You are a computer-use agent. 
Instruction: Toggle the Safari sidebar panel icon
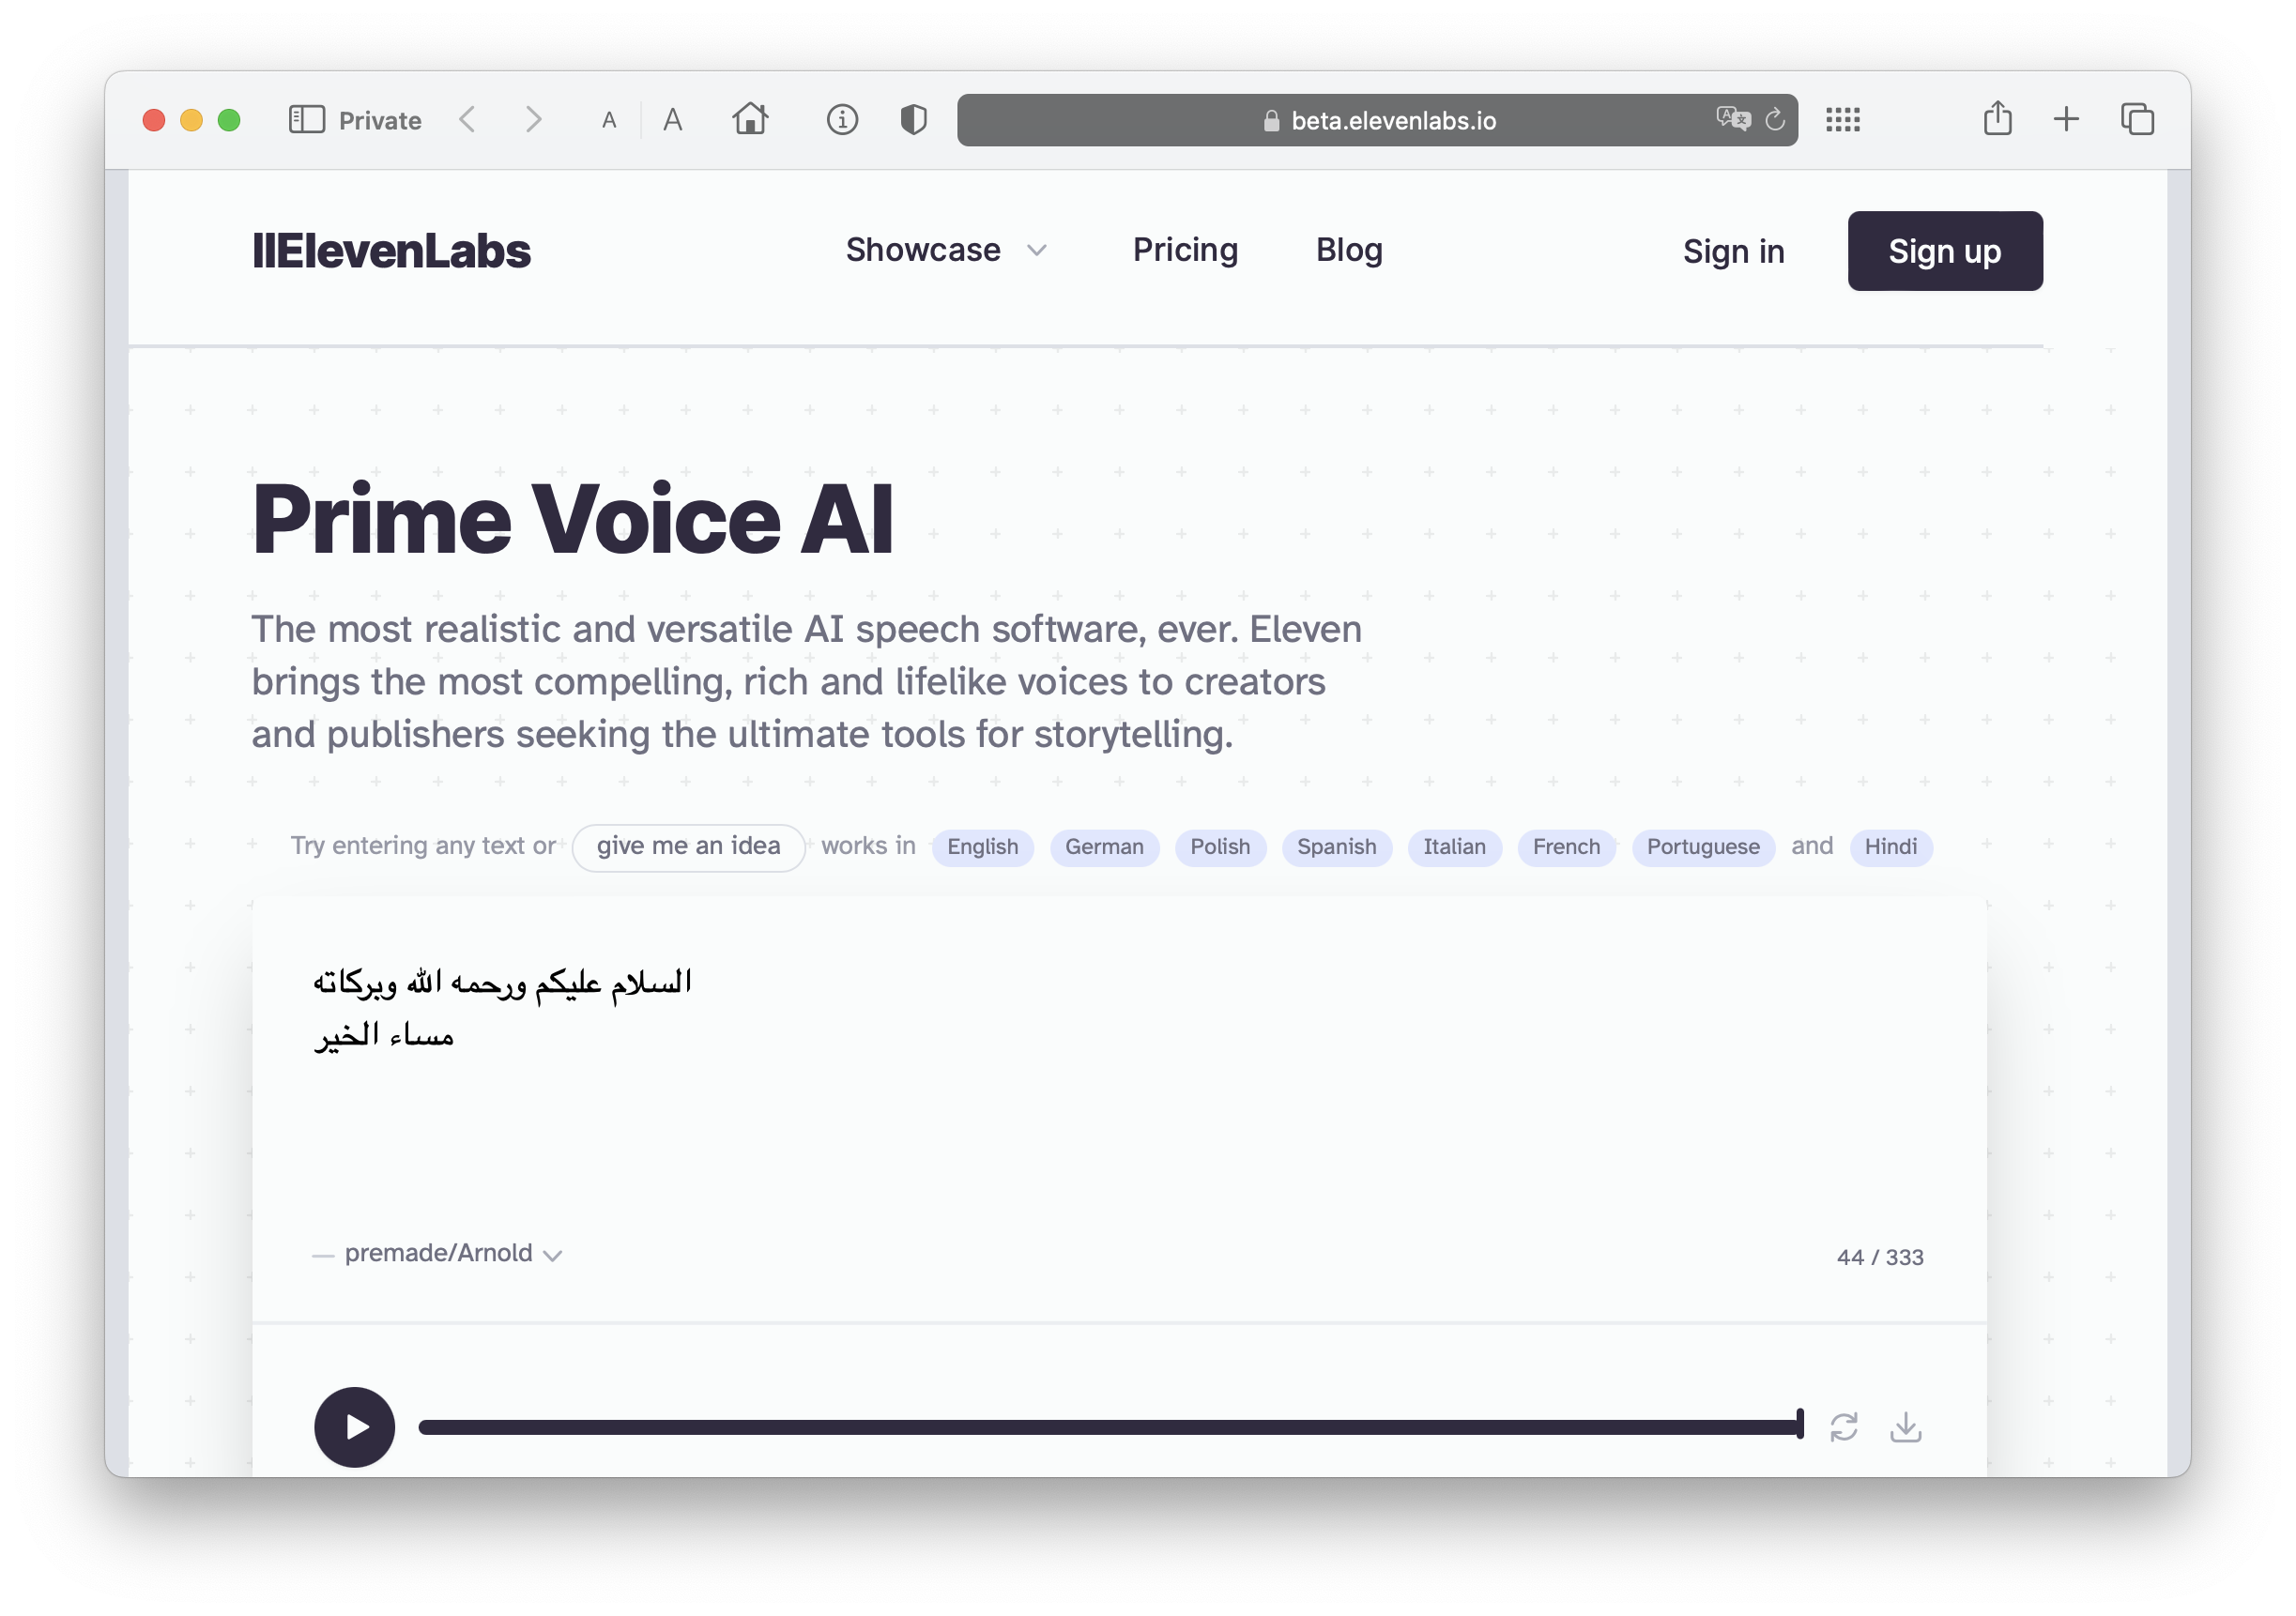click(x=306, y=120)
